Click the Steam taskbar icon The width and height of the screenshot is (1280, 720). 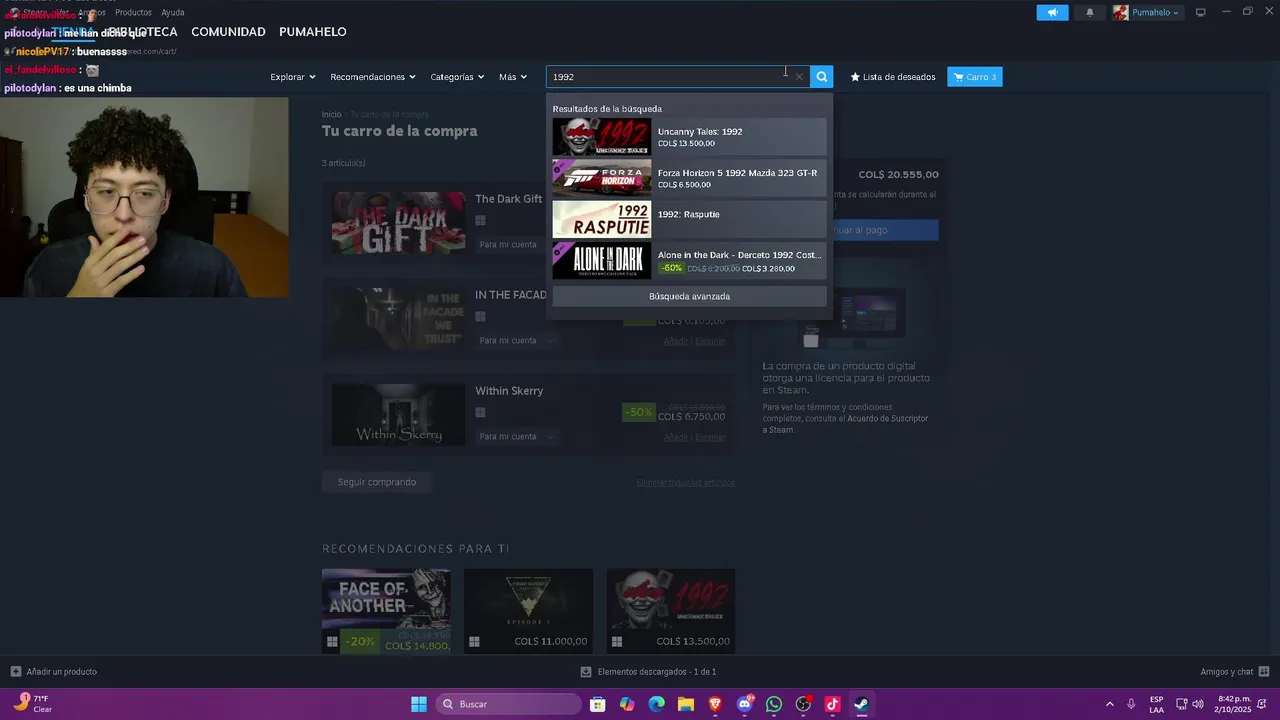(861, 704)
